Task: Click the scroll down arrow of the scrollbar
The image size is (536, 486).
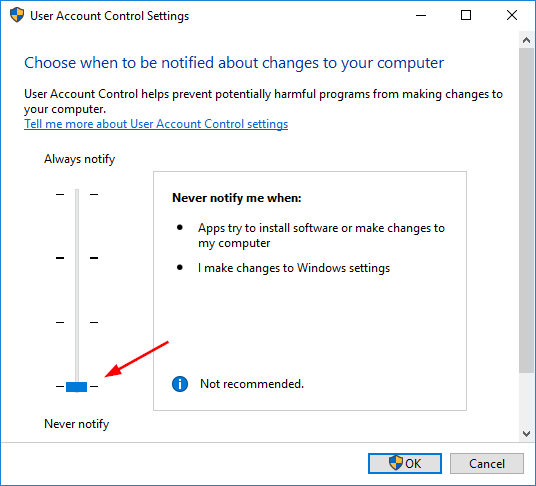Action: click(526, 433)
